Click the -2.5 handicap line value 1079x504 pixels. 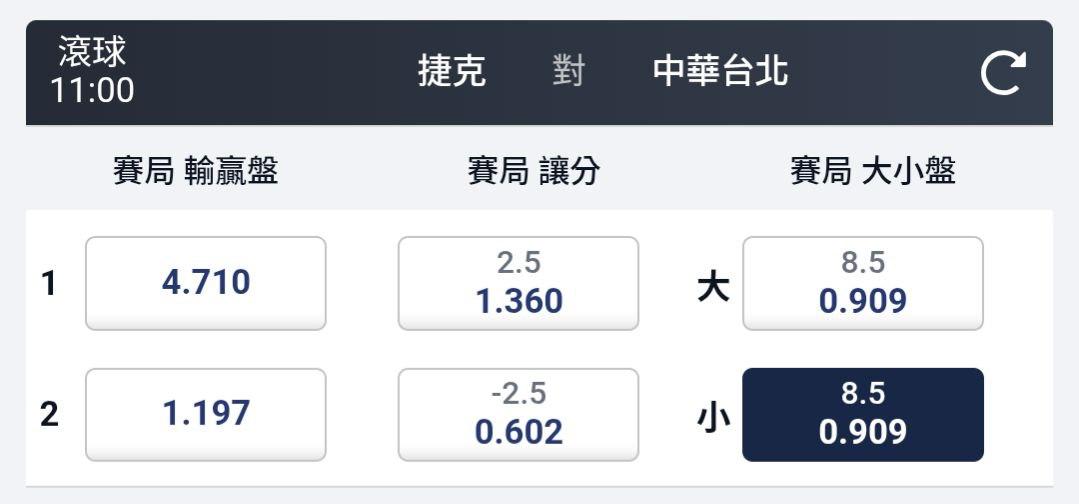(x=518, y=394)
